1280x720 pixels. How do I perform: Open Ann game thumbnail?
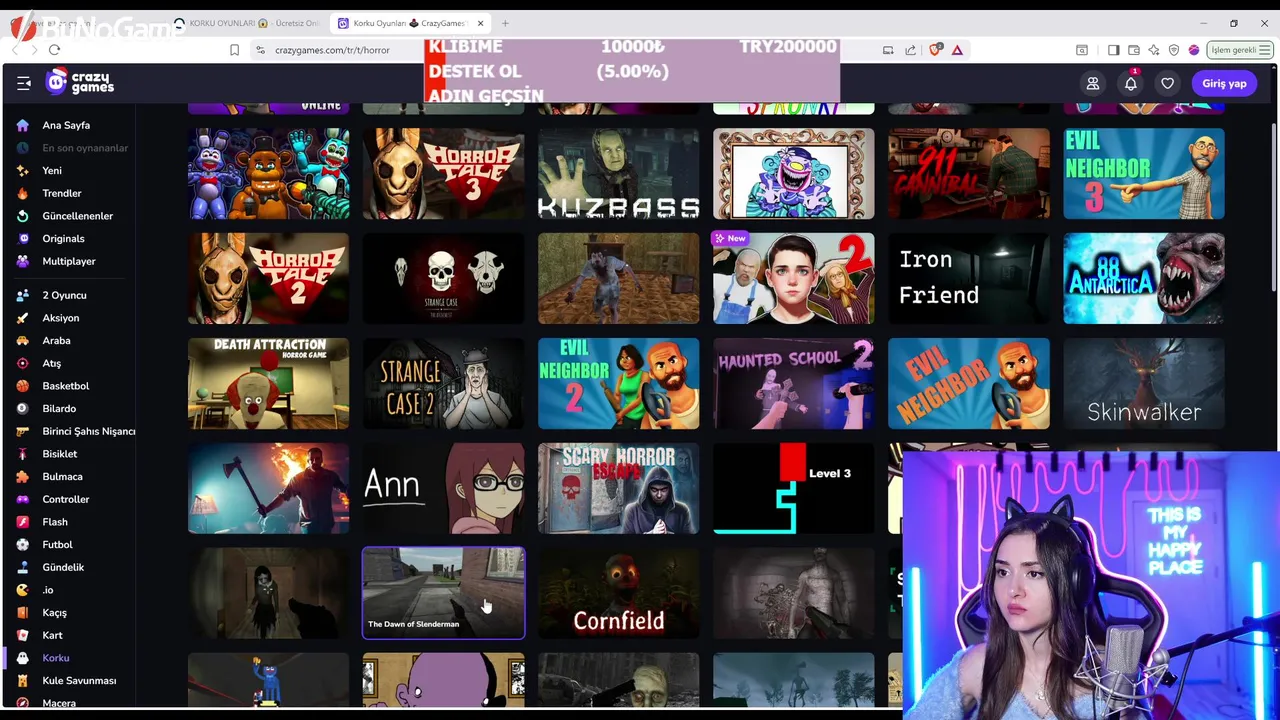(443, 488)
